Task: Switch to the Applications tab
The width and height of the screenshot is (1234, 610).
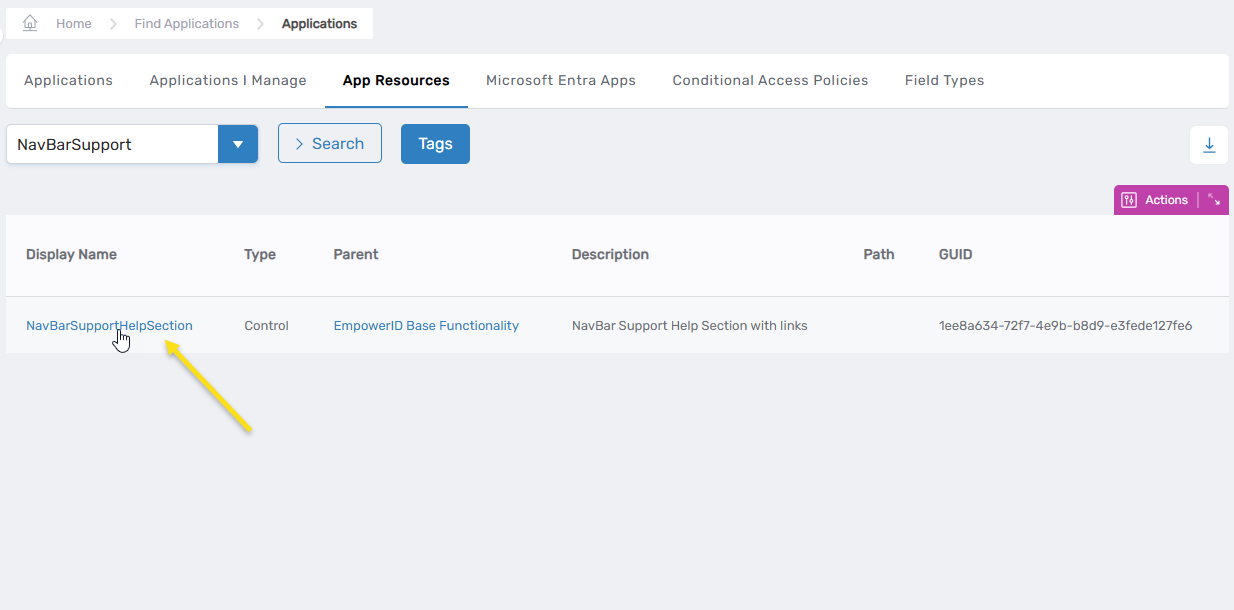Action: coord(68,80)
